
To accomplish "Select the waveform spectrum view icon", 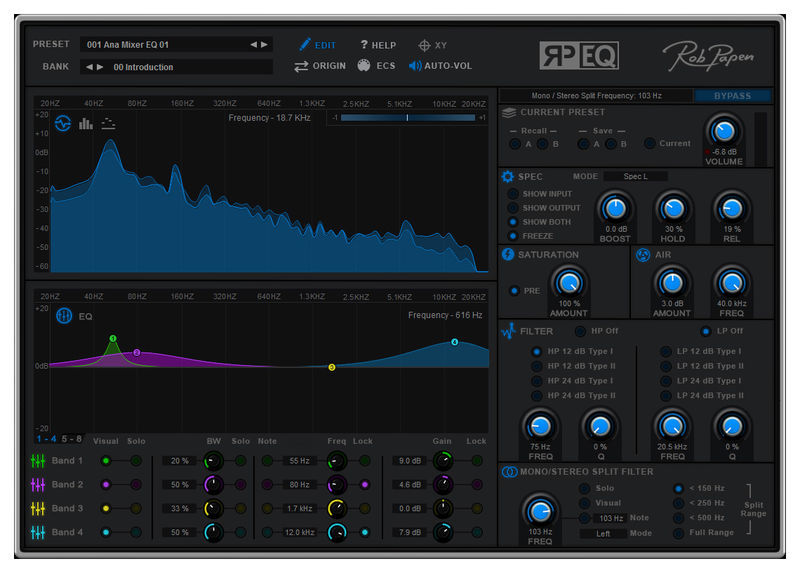I will 63,123.
